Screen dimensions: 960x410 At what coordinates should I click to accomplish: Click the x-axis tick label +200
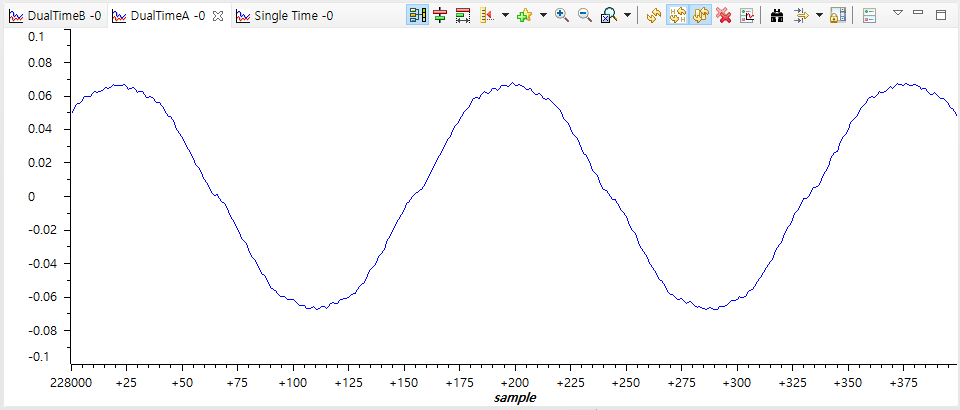tap(514, 383)
